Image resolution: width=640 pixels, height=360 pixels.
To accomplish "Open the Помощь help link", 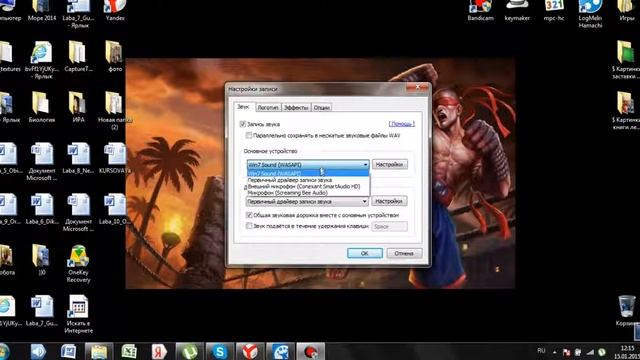I will point(402,124).
